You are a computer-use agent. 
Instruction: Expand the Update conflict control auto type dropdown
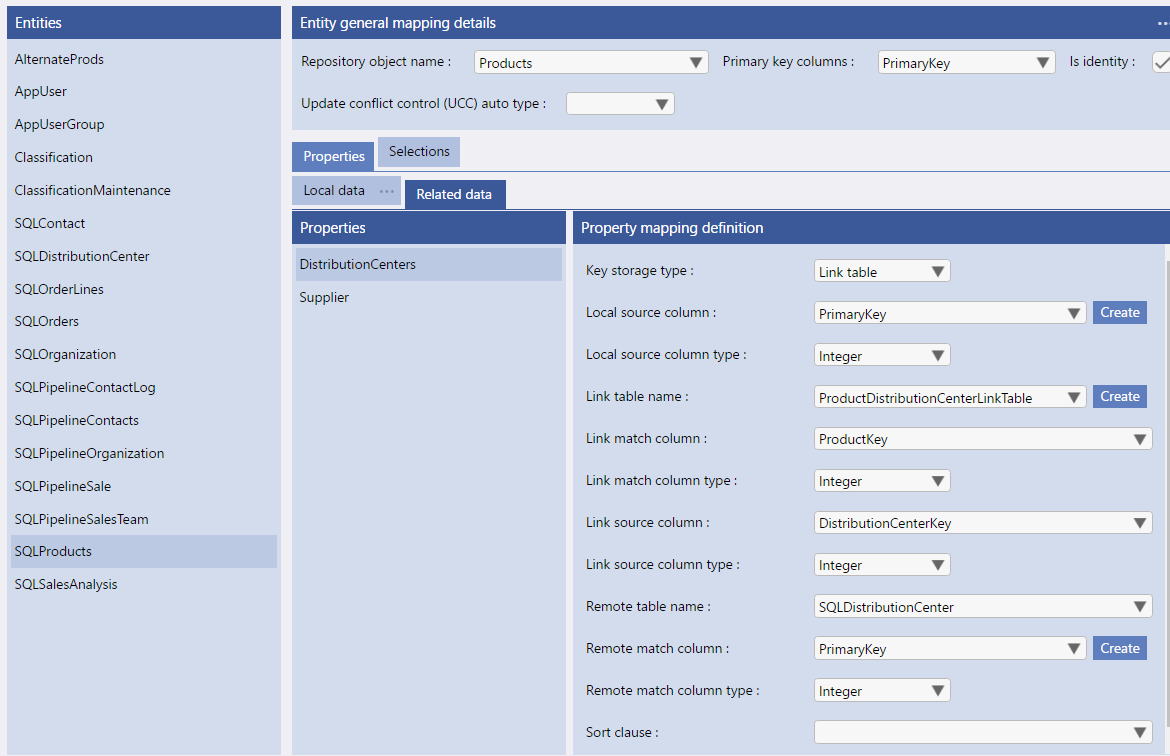coord(620,104)
